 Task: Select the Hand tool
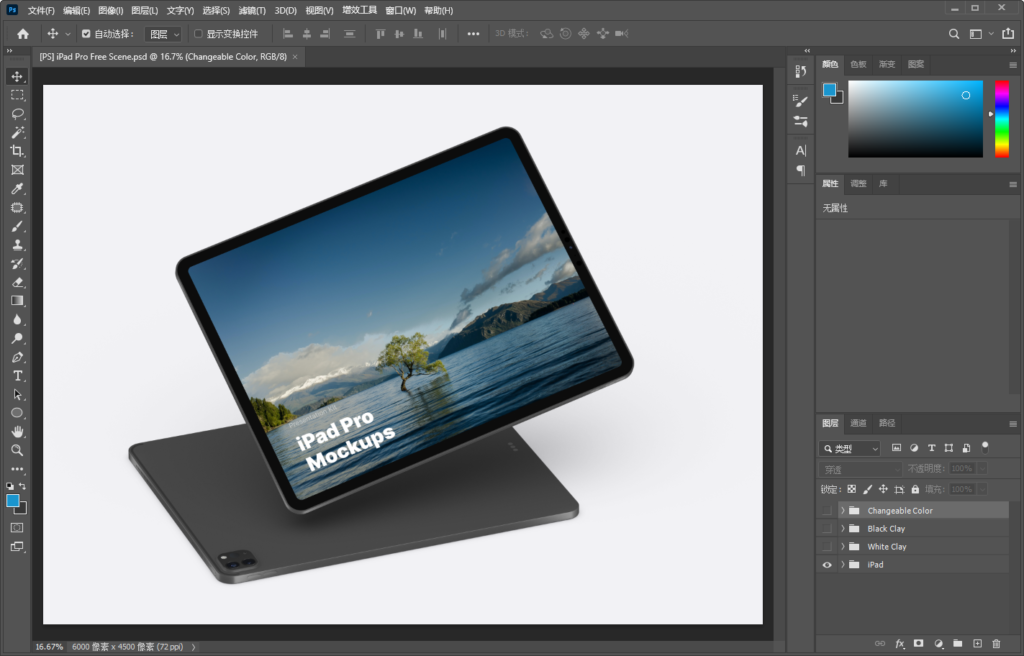(x=17, y=432)
